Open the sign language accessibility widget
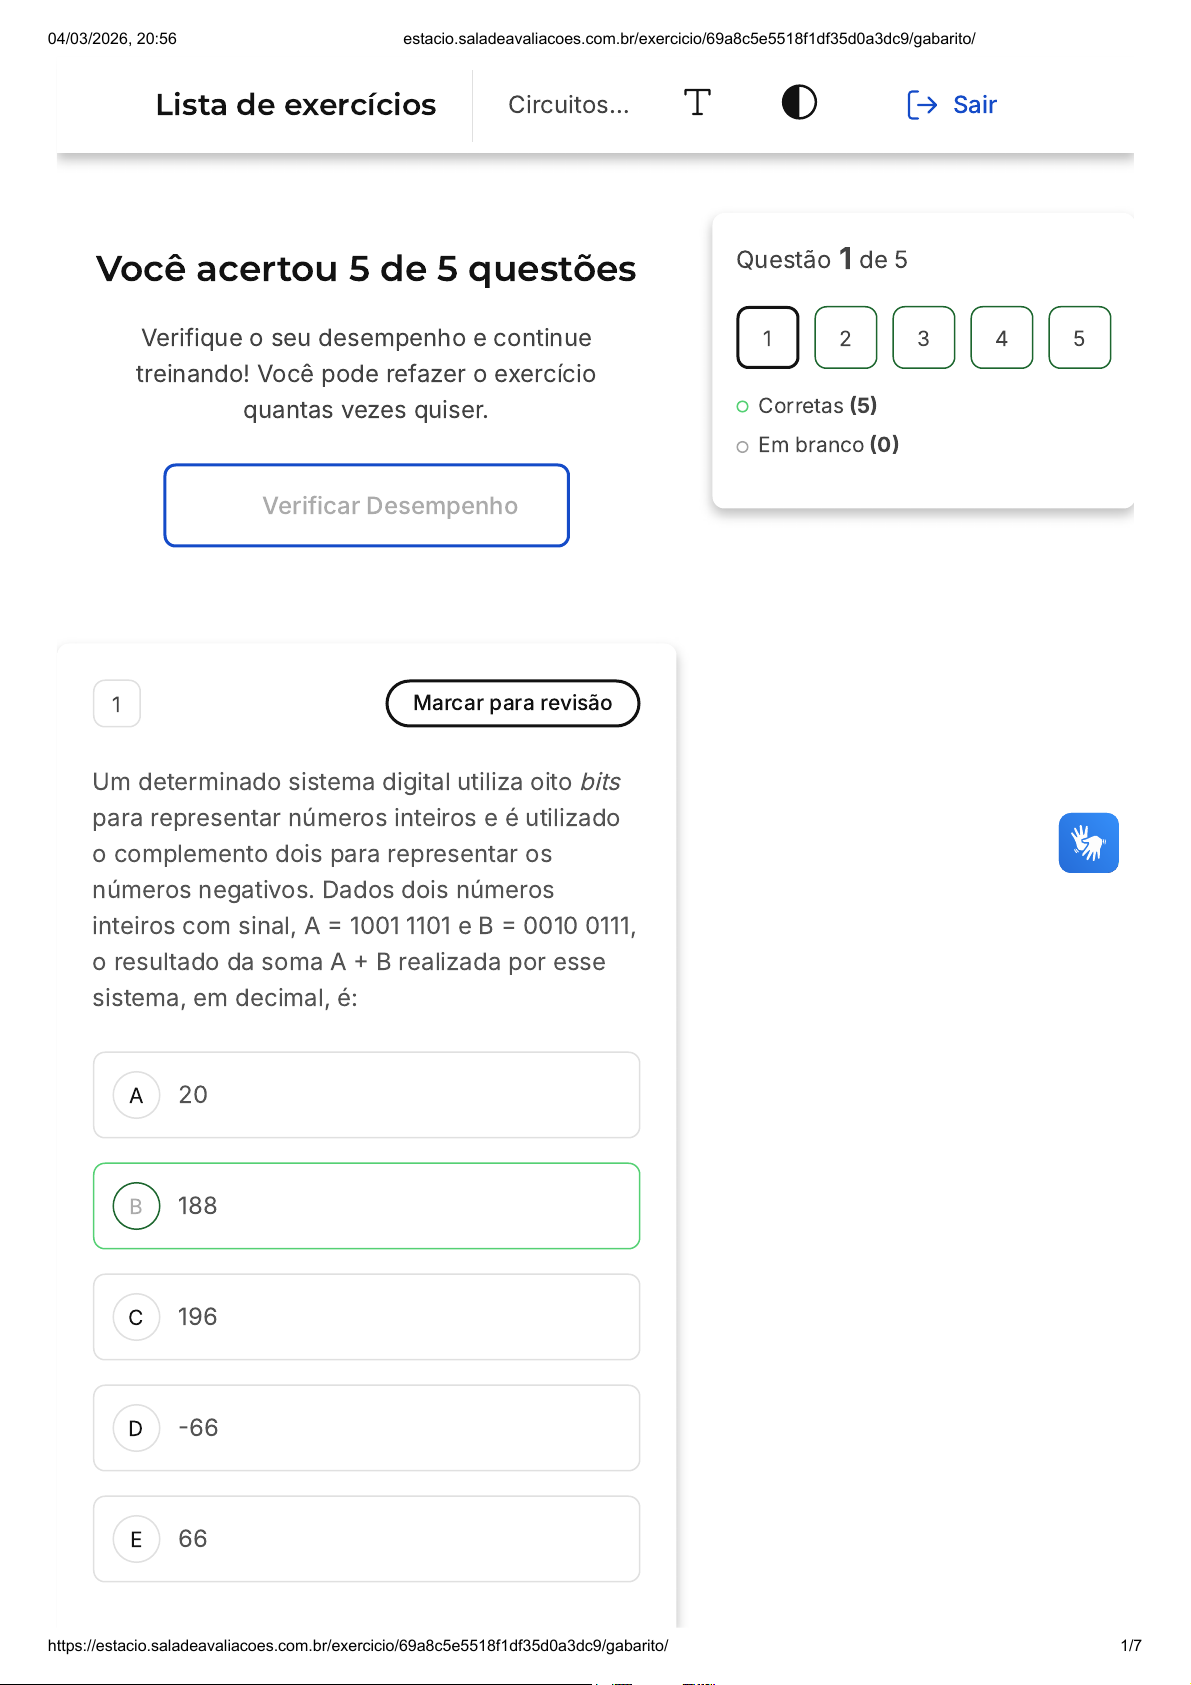 tap(1088, 843)
